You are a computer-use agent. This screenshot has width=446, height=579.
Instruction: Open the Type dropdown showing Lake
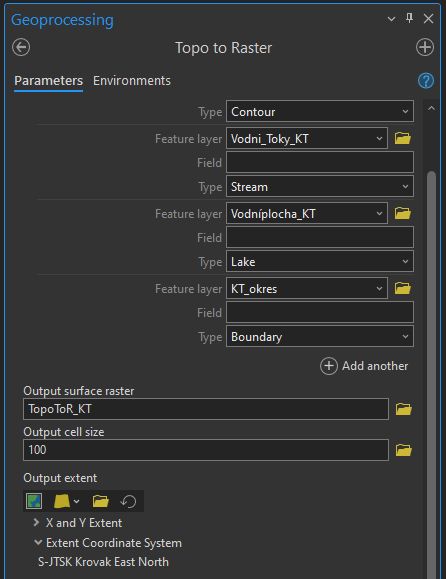click(x=320, y=261)
